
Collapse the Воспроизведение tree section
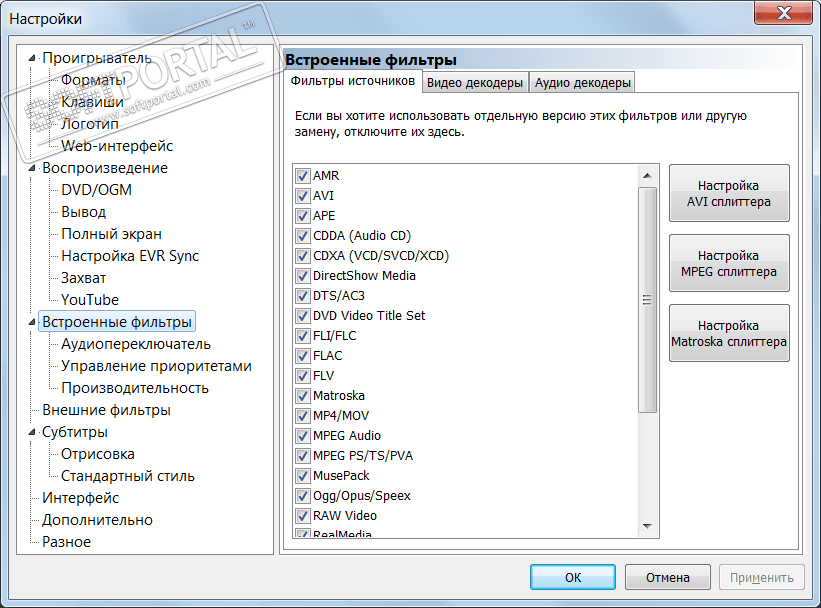pos(31,168)
